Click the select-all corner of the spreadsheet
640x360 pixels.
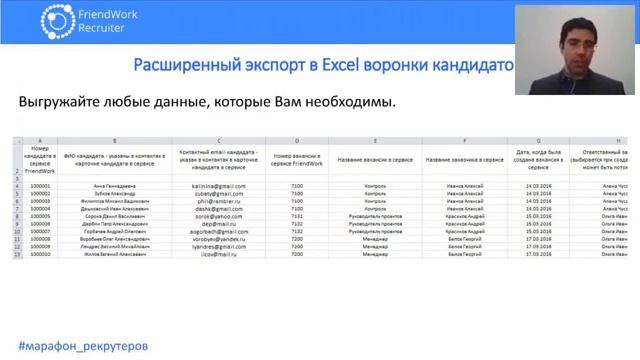click(18, 140)
